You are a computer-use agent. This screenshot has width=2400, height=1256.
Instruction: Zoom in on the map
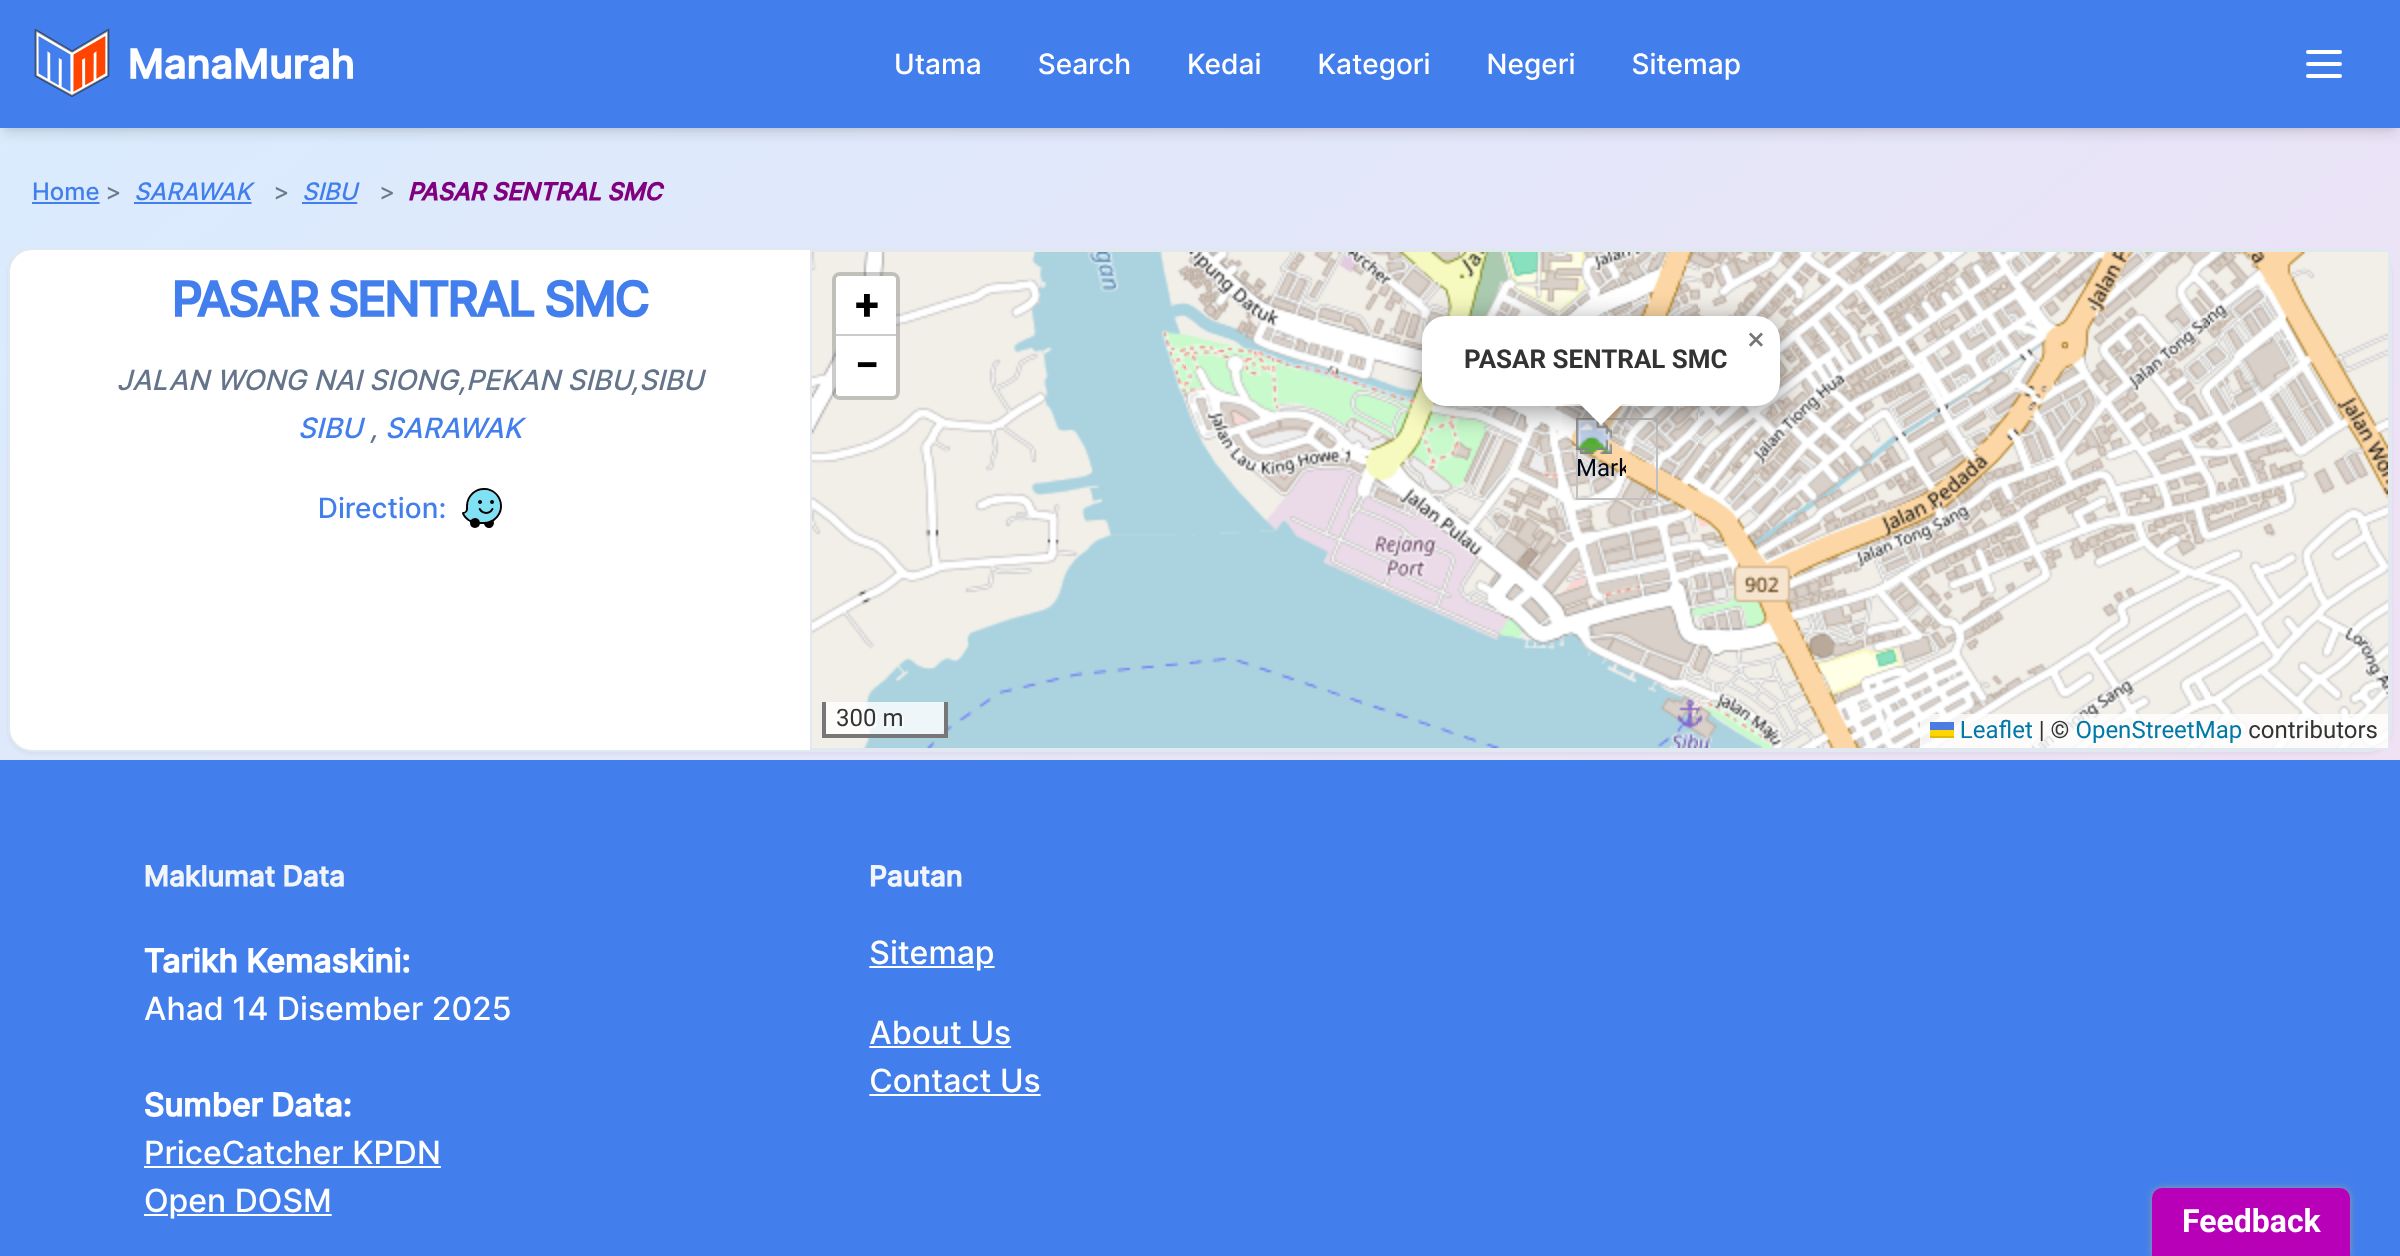pyautogui.click(x=866, y=305)
